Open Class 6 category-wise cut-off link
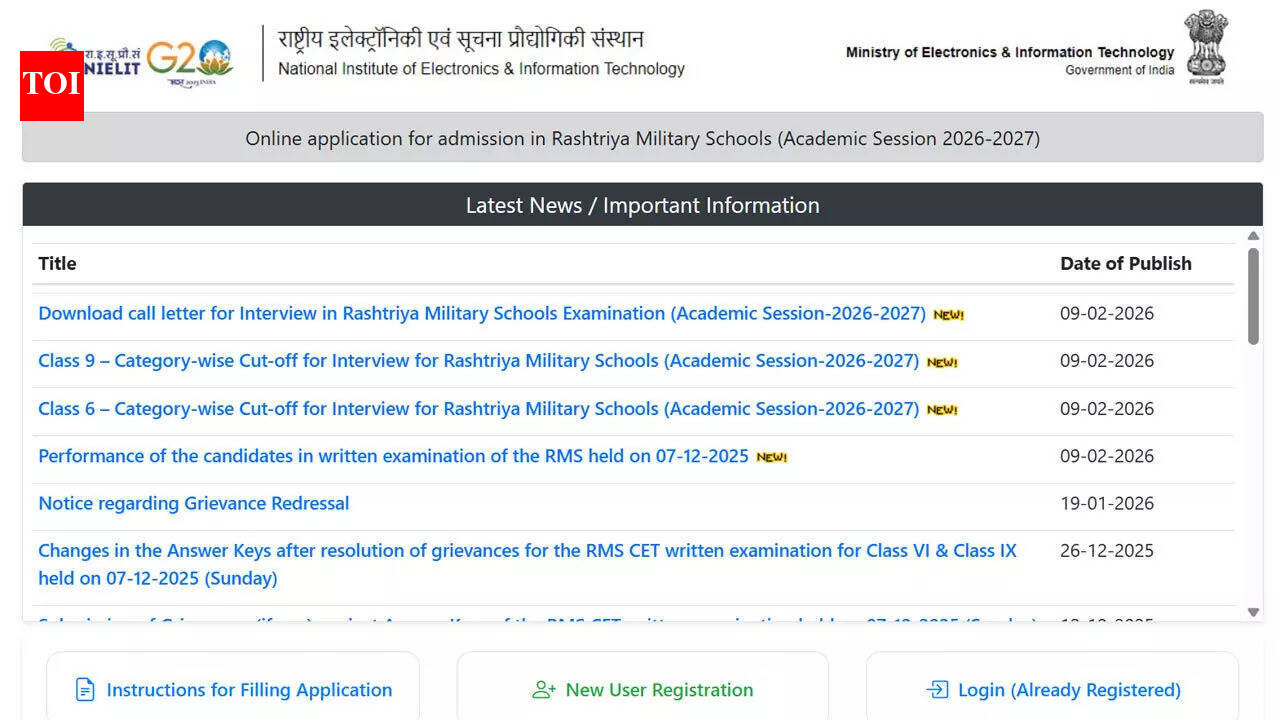Viewport: 1280px width, 720px height. (x=478, y=409)
